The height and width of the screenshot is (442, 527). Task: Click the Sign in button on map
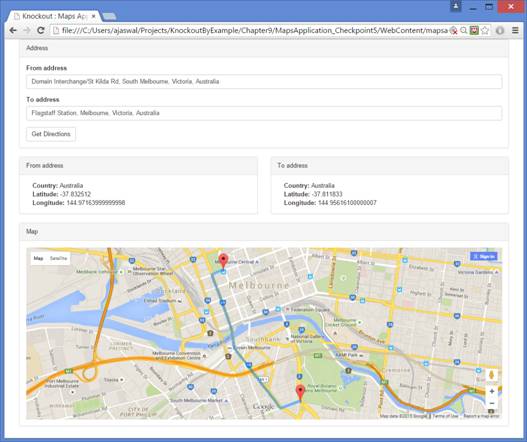pos(484,256)
